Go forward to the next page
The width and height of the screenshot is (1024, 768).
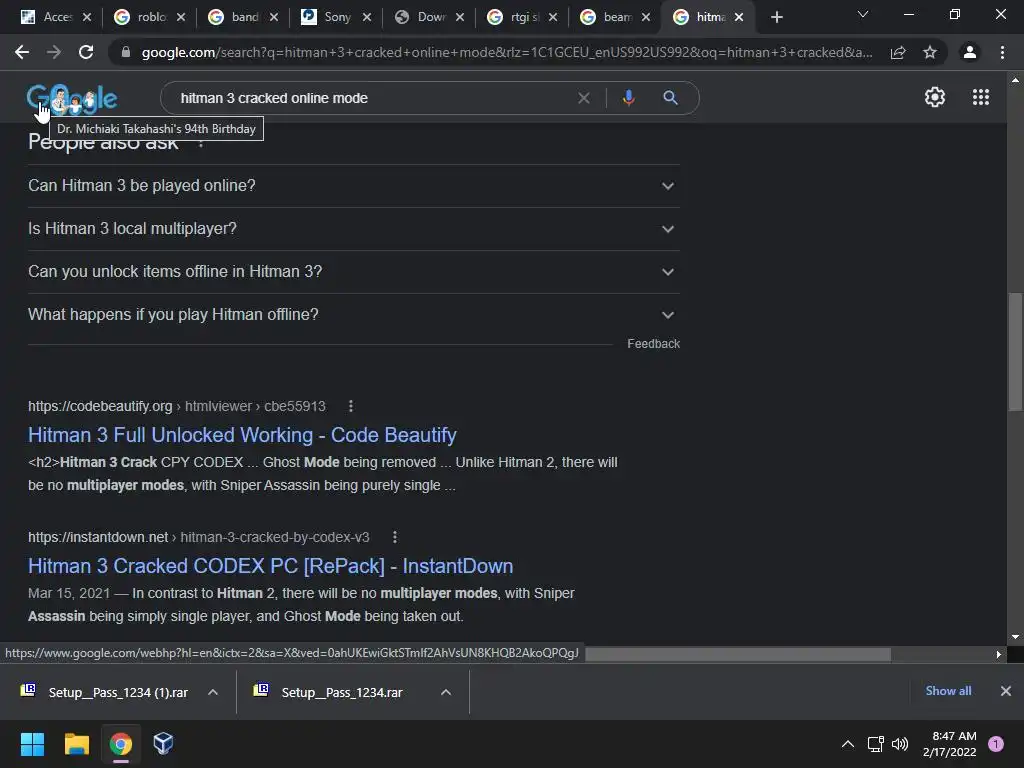pos(54,52)
